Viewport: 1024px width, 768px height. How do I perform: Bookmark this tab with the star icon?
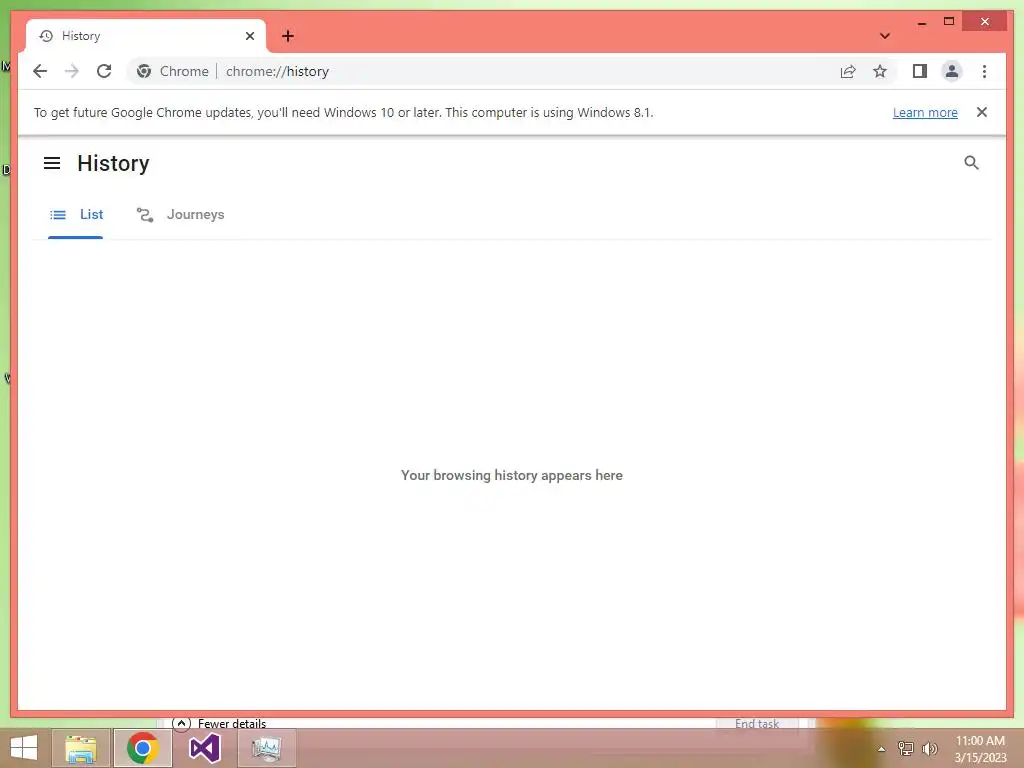(880, 71)
